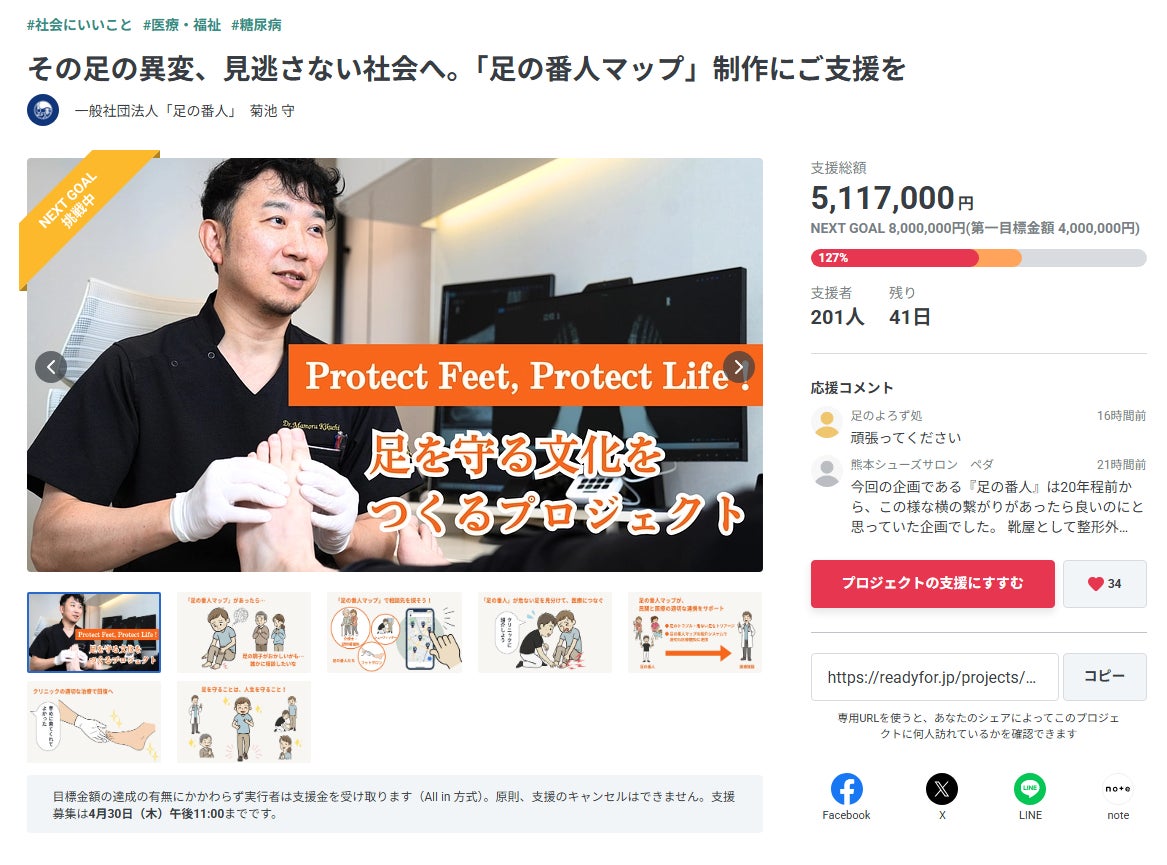Open the #医療・福祉 tag
Viewport: 1167px width, 865px height.
(182, 25)
